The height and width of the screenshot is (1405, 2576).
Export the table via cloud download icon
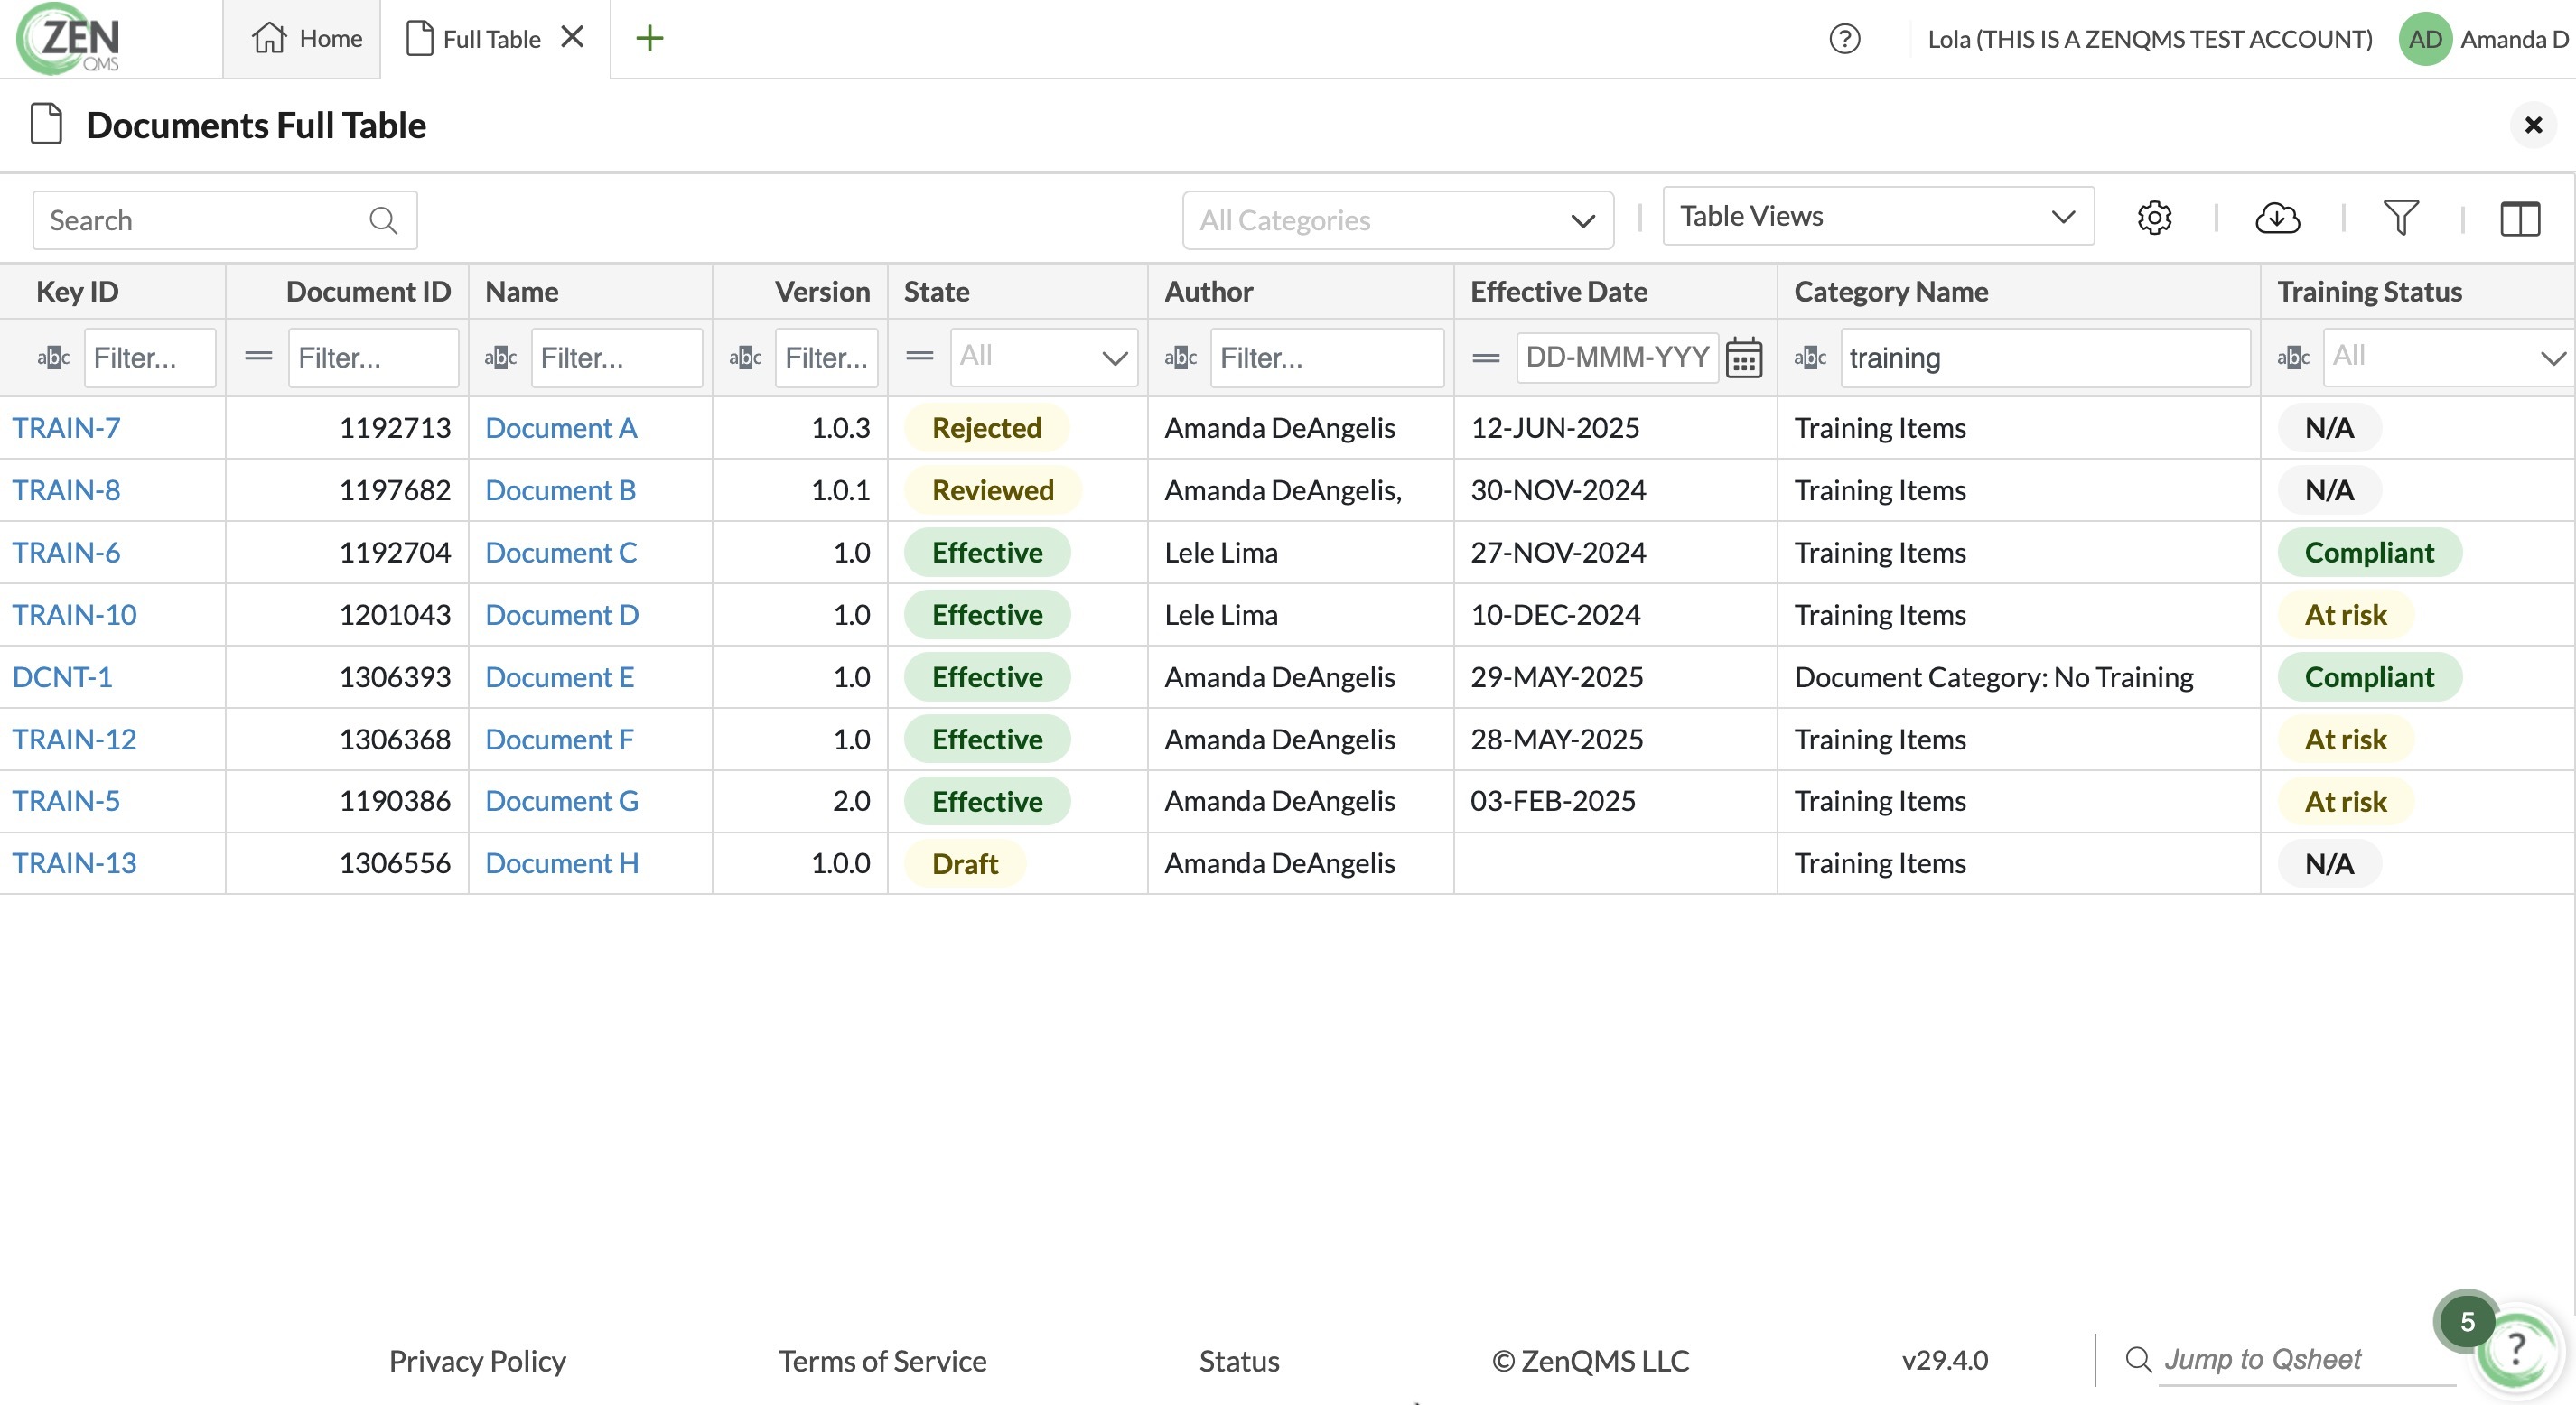tap(2278, 218)
